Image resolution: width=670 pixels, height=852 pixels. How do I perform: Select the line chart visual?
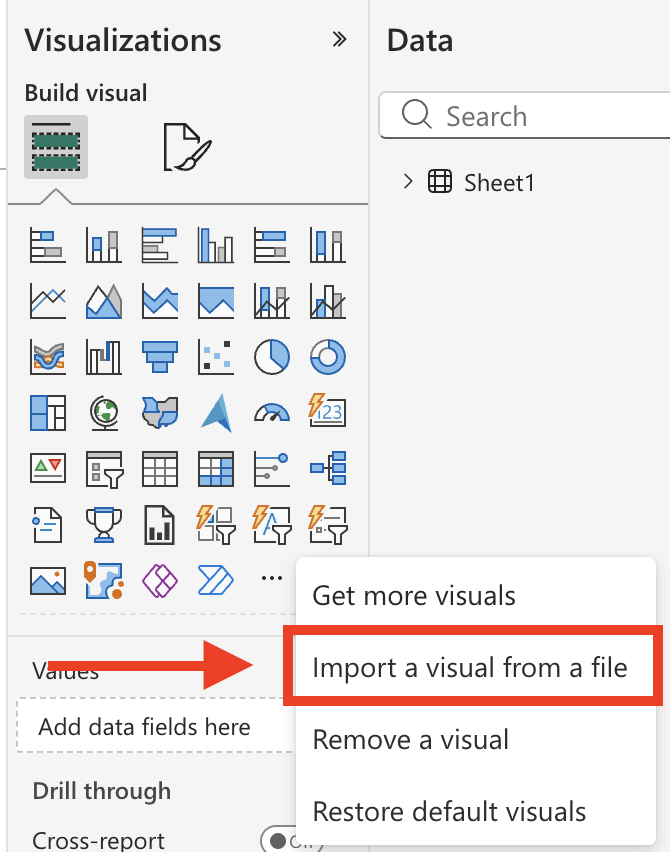click(47, 299)
